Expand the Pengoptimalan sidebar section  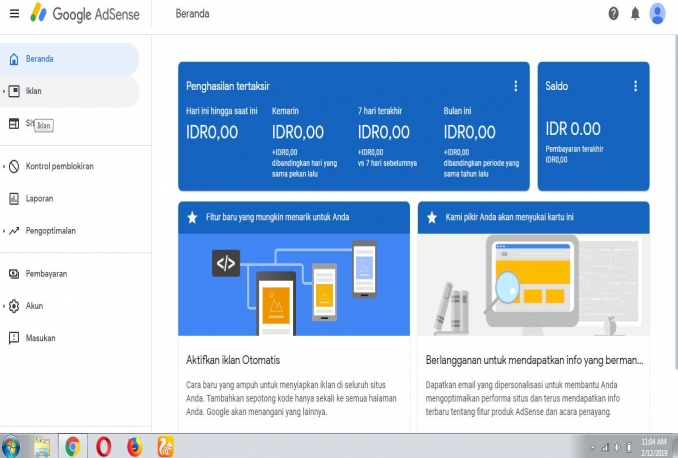click(5, 231)
